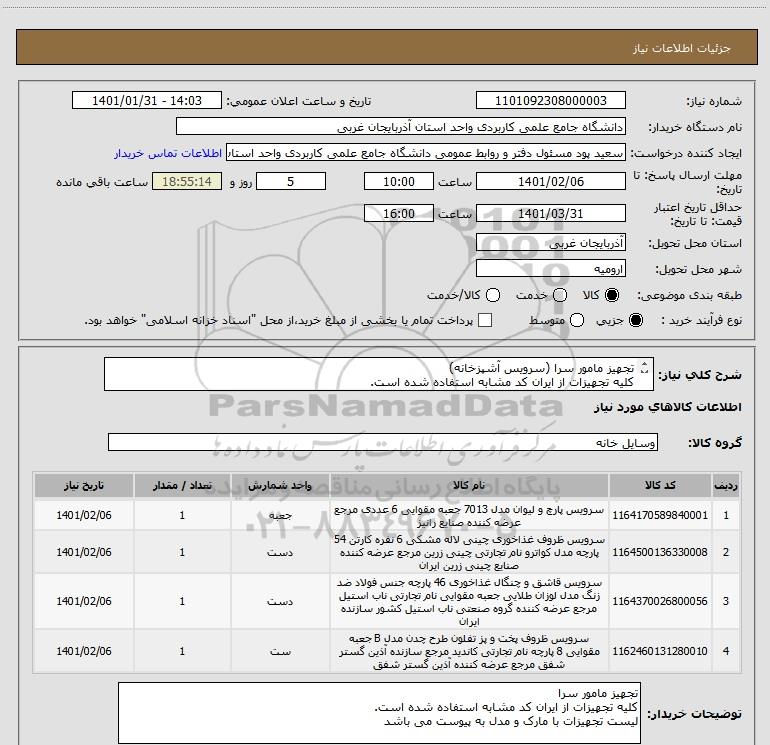Open the اطلاعات تماس خریدار link
Viewport: 770px width, 745px height.
tap(168, 153)
